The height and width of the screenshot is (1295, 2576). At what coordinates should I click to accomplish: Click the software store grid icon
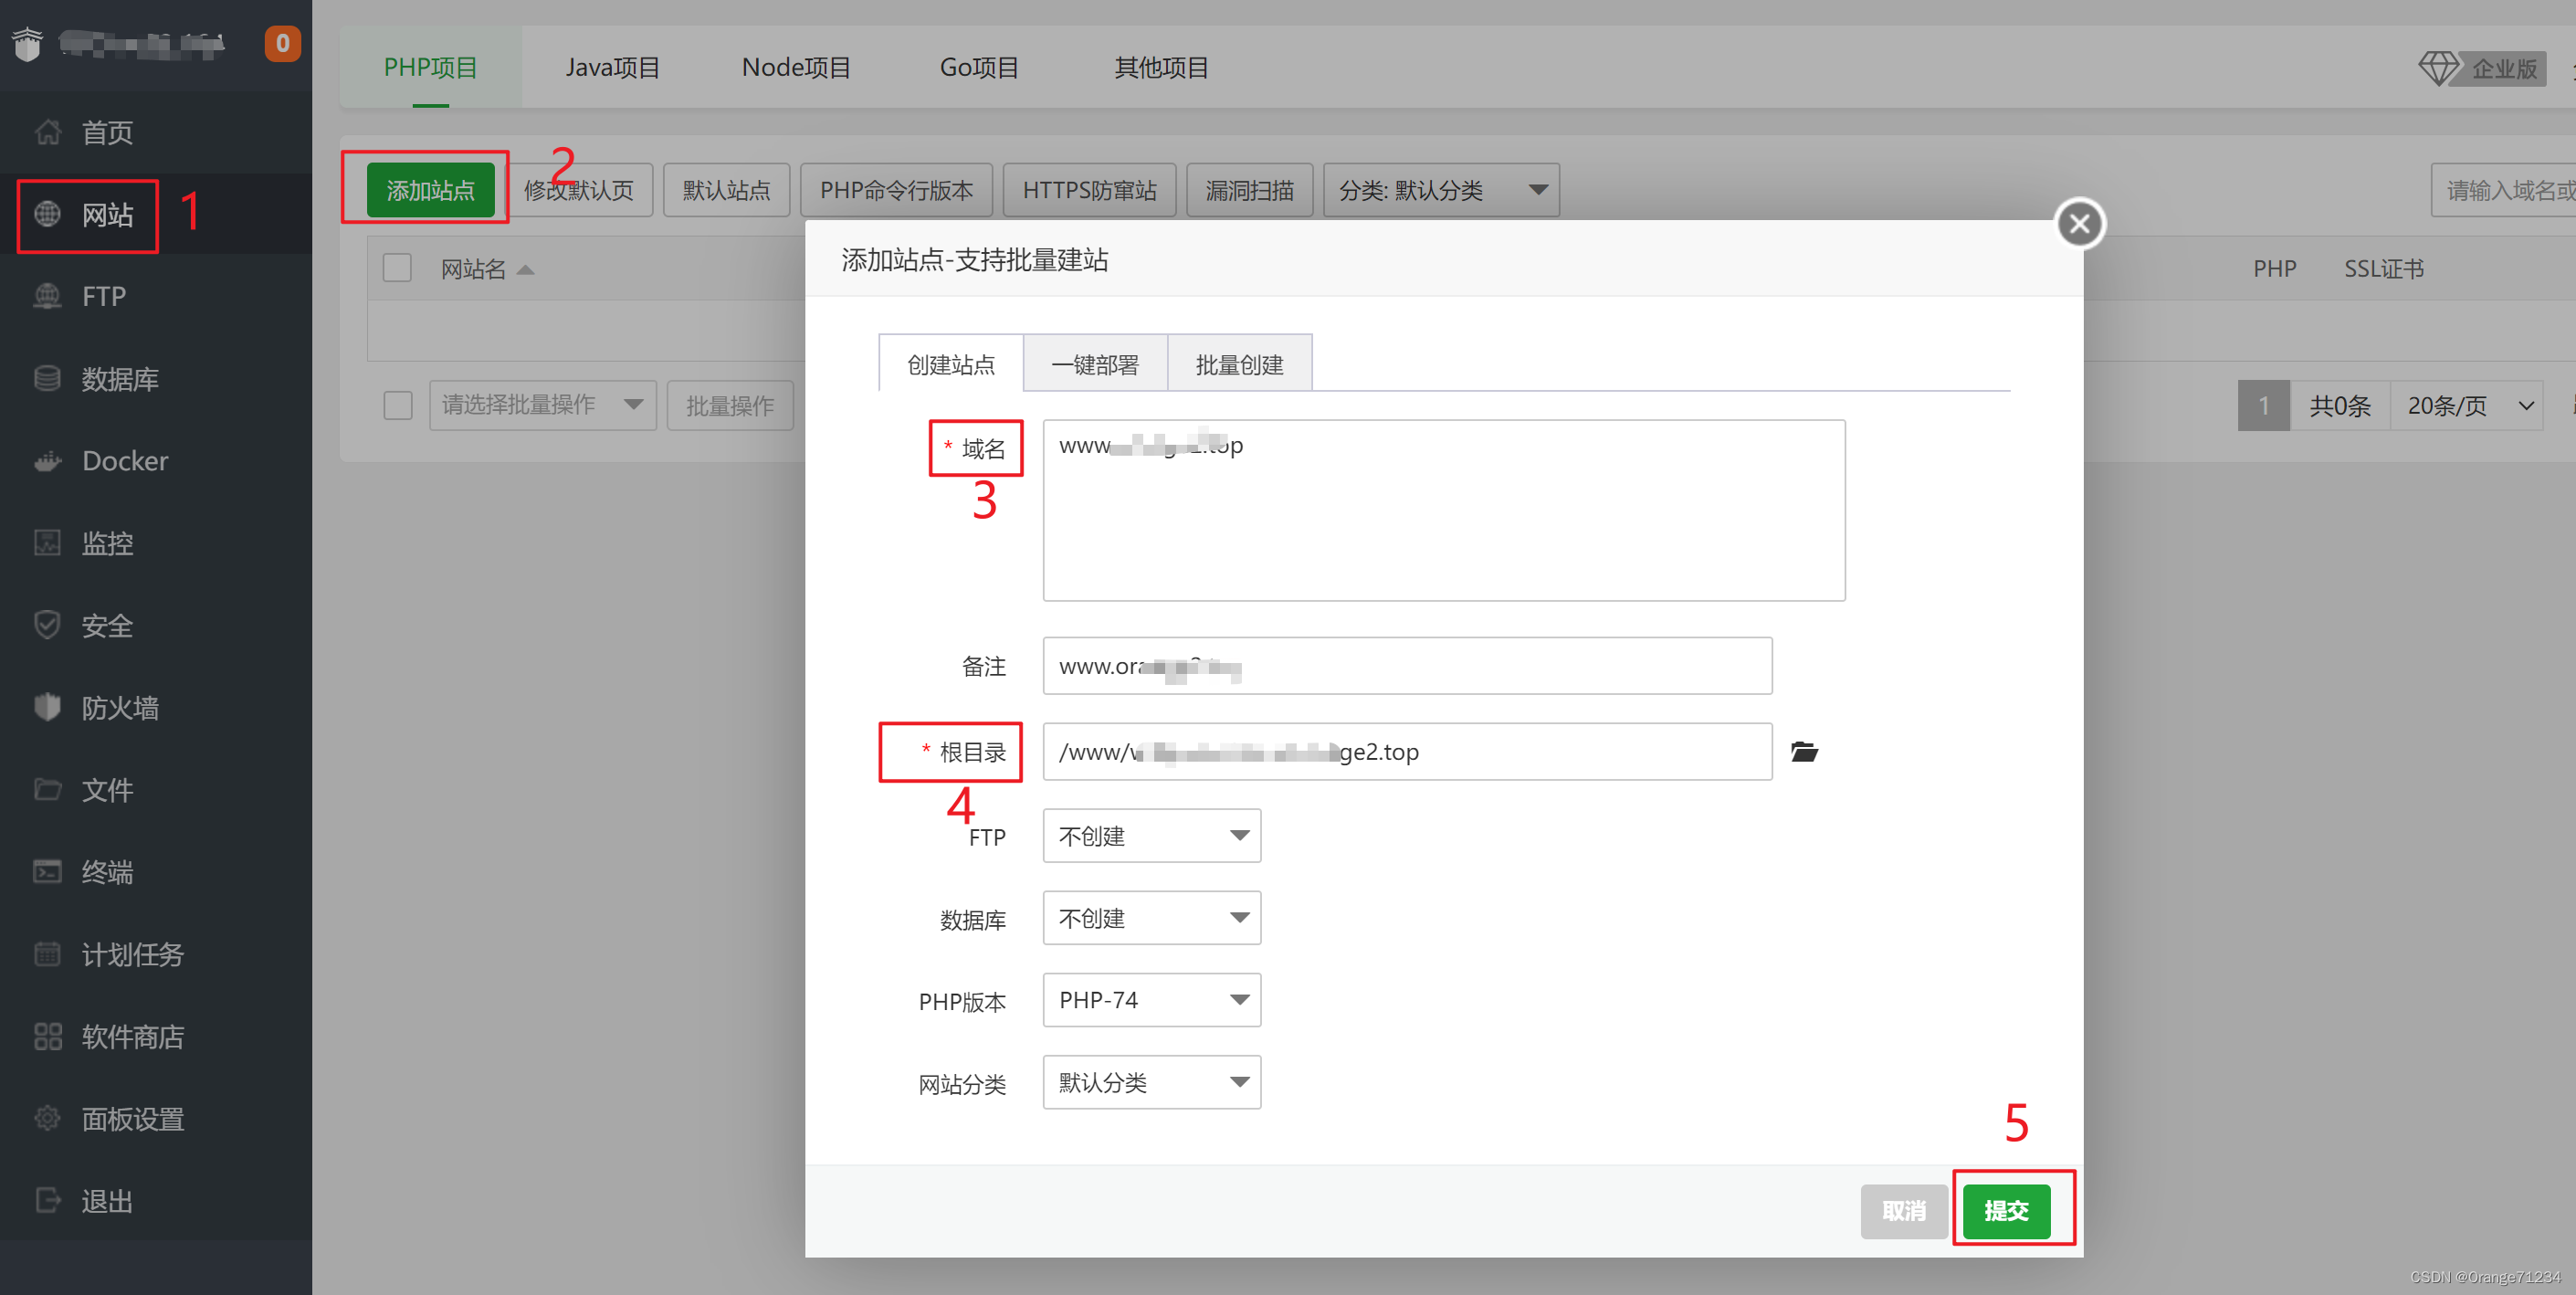(x=47, y=1036)
